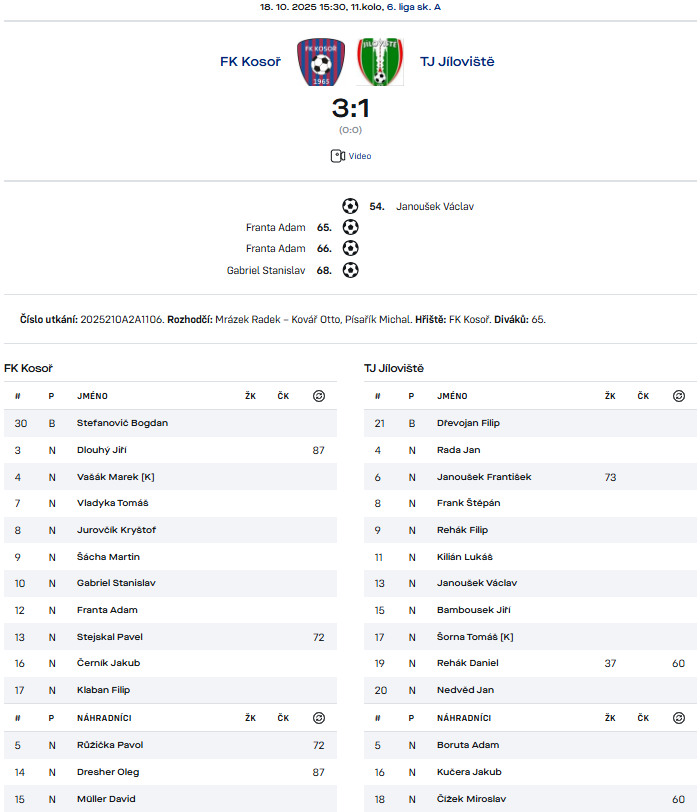
Task: Click the substitution icon in Kosoř Náhradníci header
Action: [319, 718]
